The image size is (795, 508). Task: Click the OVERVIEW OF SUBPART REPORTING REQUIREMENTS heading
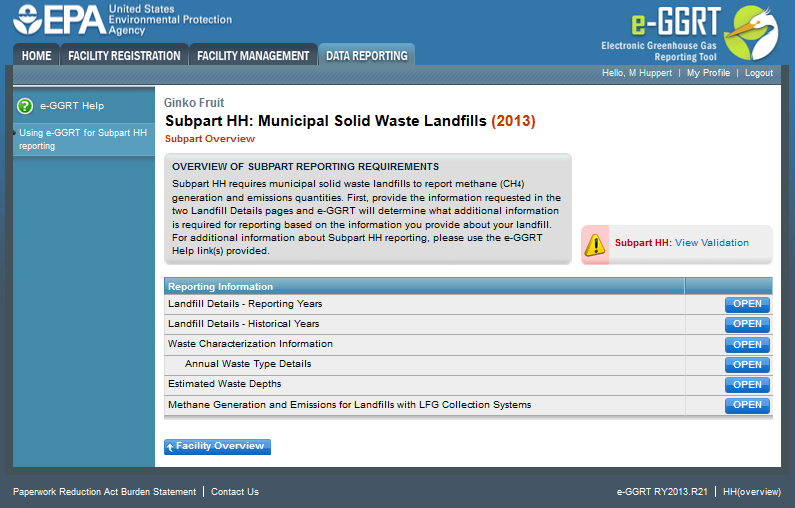click(x=305, y=167)
